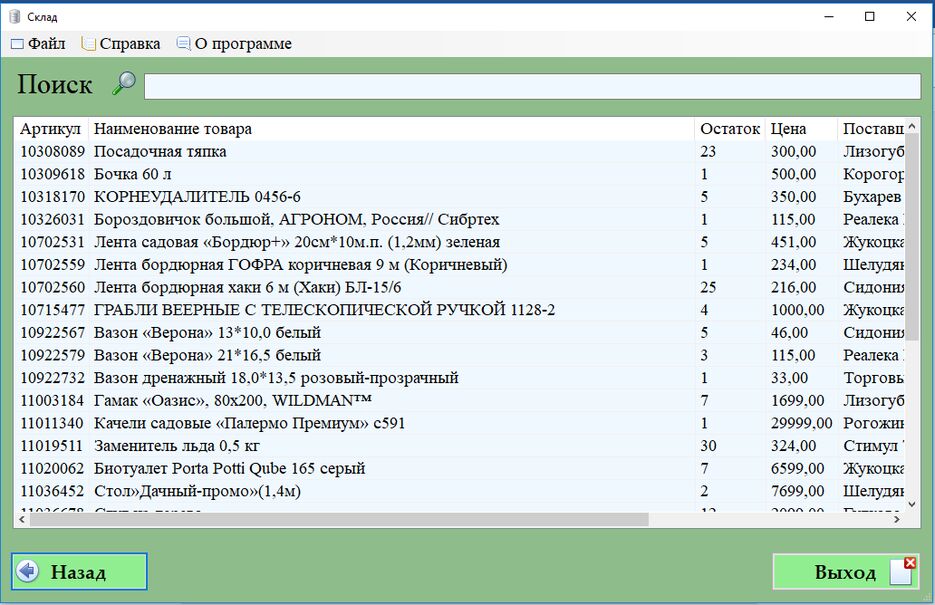Click price cell 451,00

coord(794,242)
